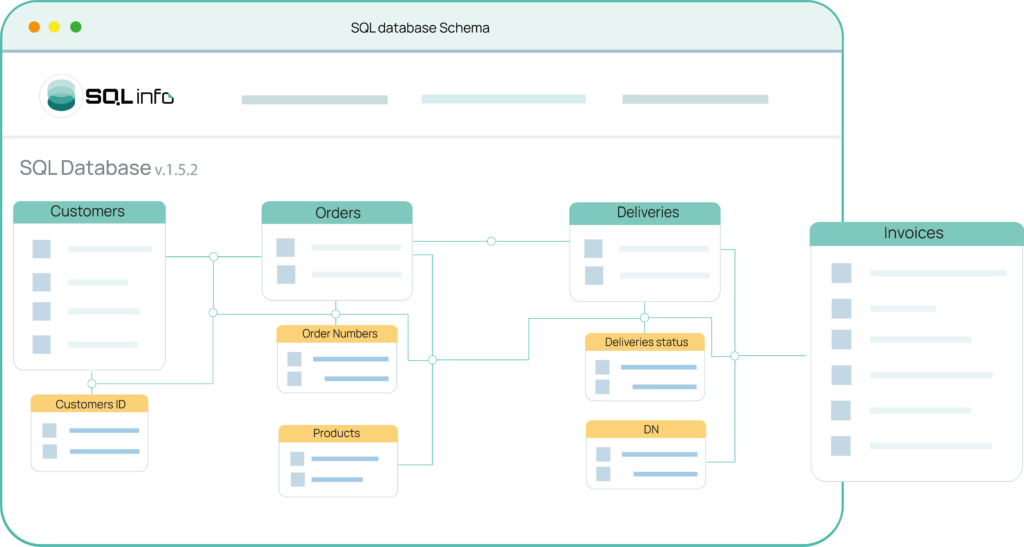
Task: Select the Customers table header
Action: click(89, 212)
